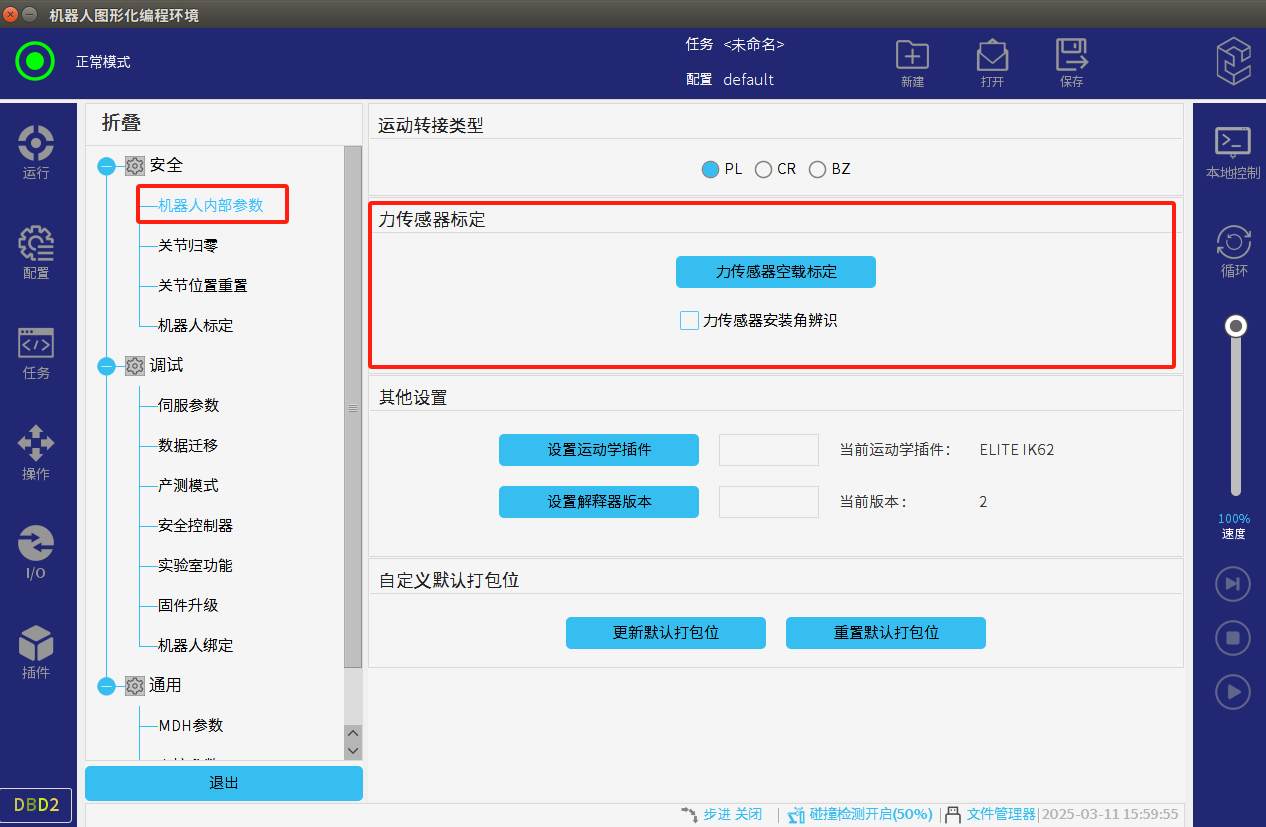Click the 力传感器空载标定 button
1266x827 pixels.
pos(775,272)
